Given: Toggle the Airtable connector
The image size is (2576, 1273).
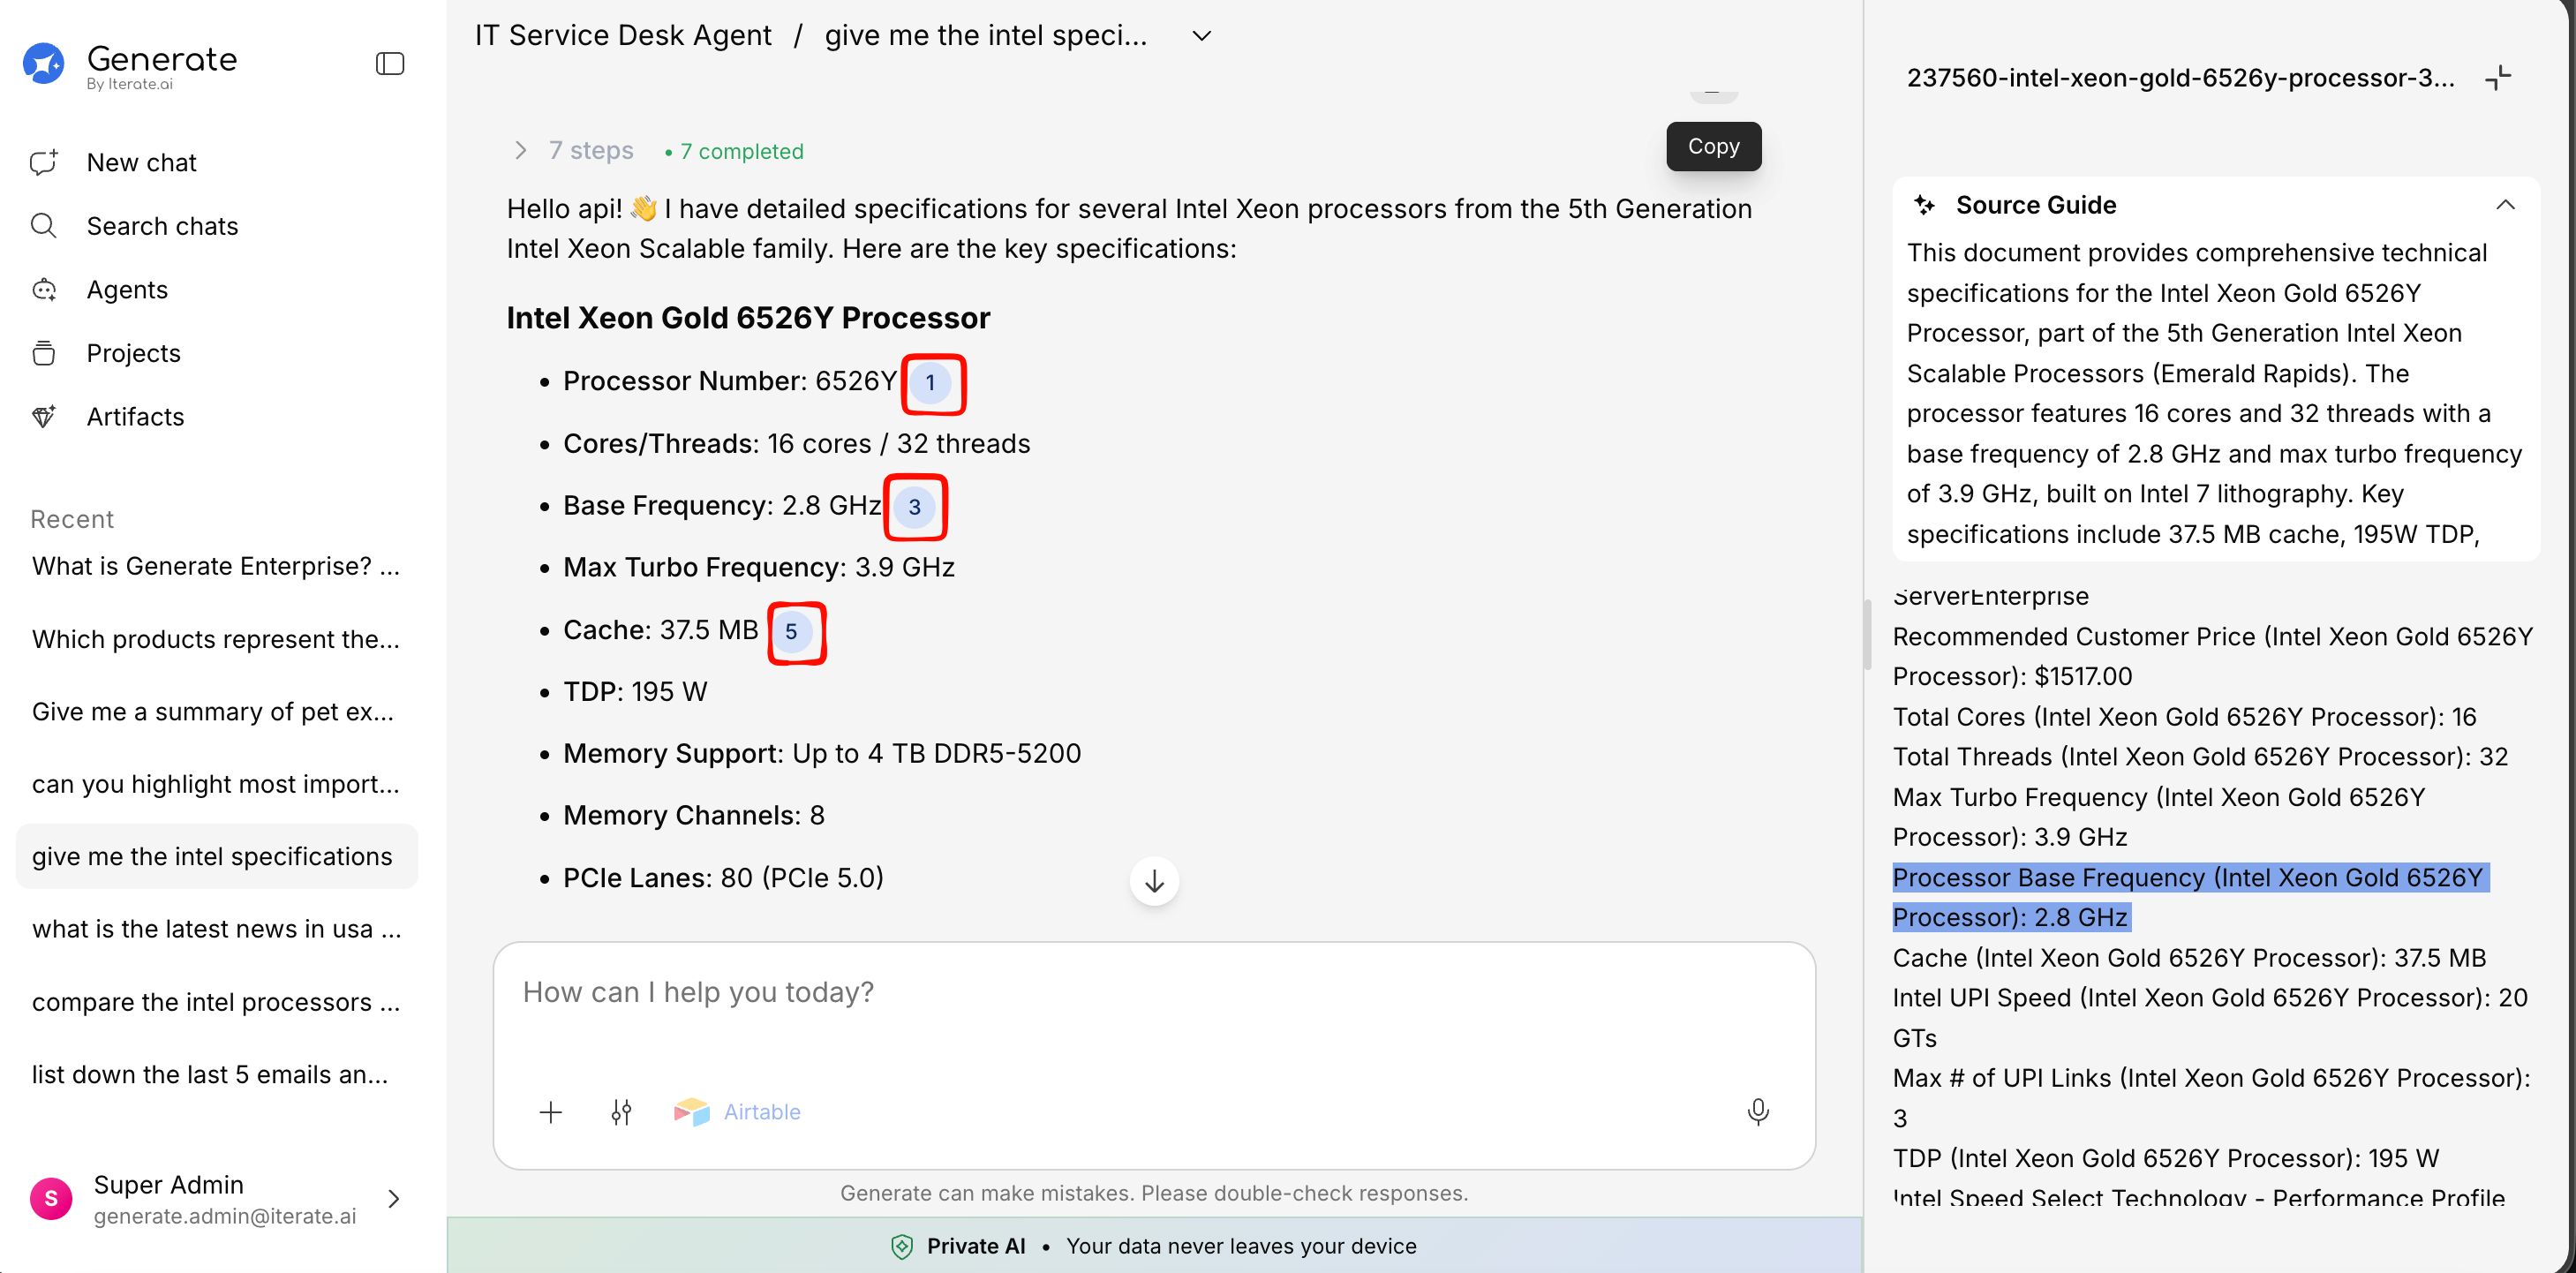Looking at the screenshot, I should point(737,1112).
